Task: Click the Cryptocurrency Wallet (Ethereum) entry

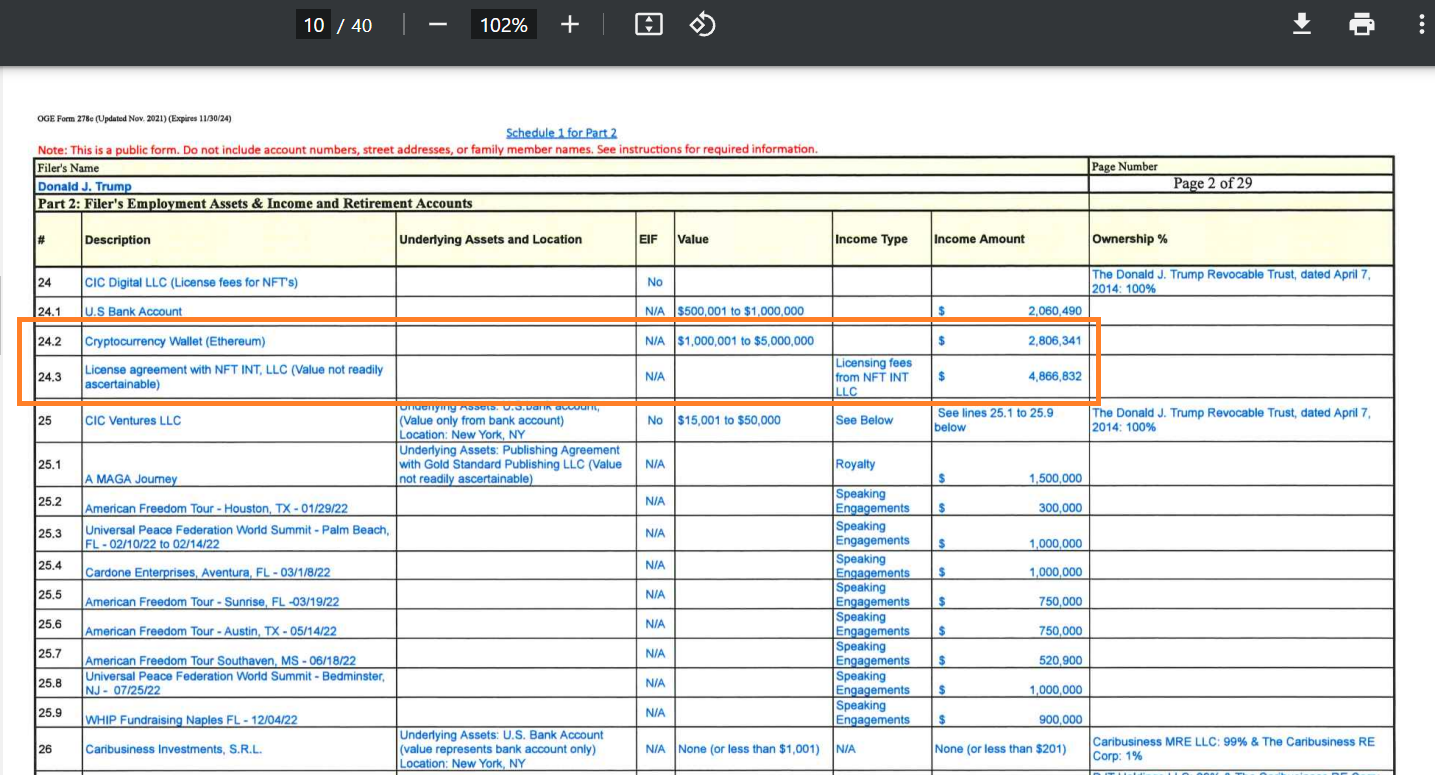Action: (175, 341)
